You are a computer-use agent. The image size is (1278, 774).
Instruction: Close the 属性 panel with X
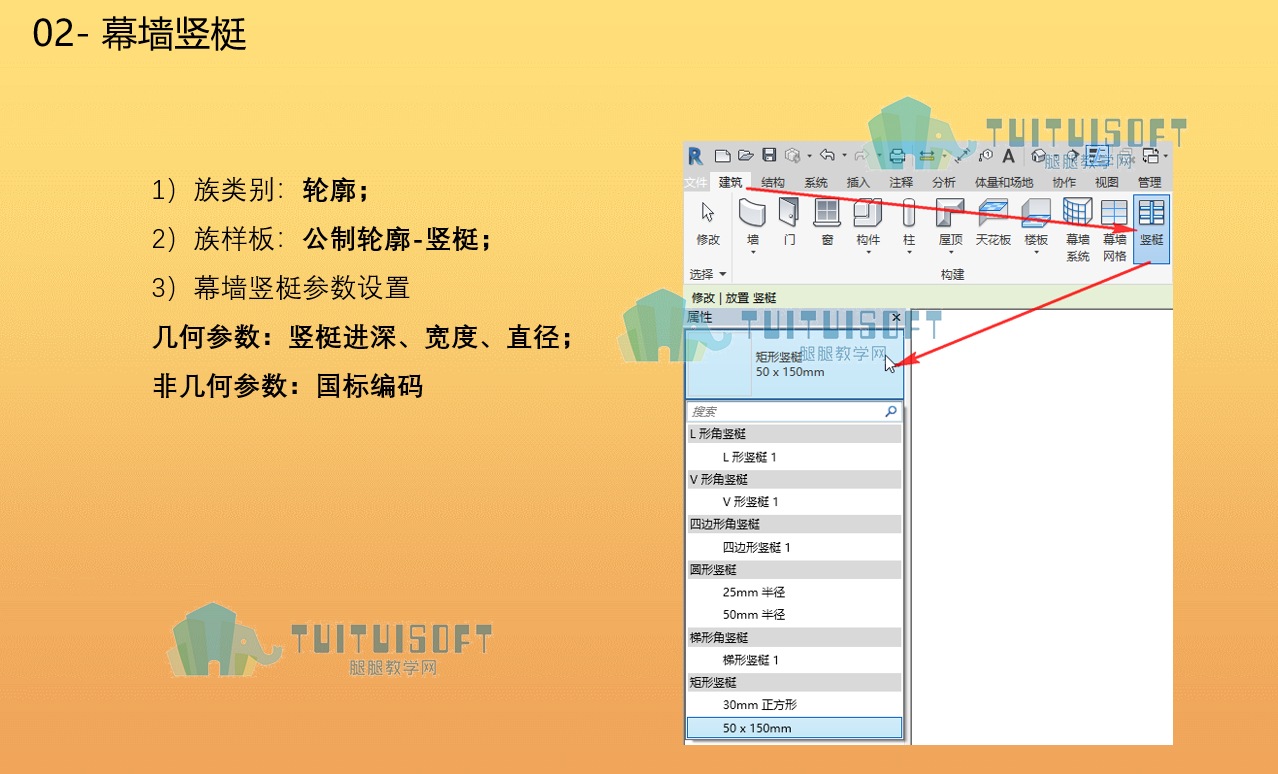(x=896, y=317)
